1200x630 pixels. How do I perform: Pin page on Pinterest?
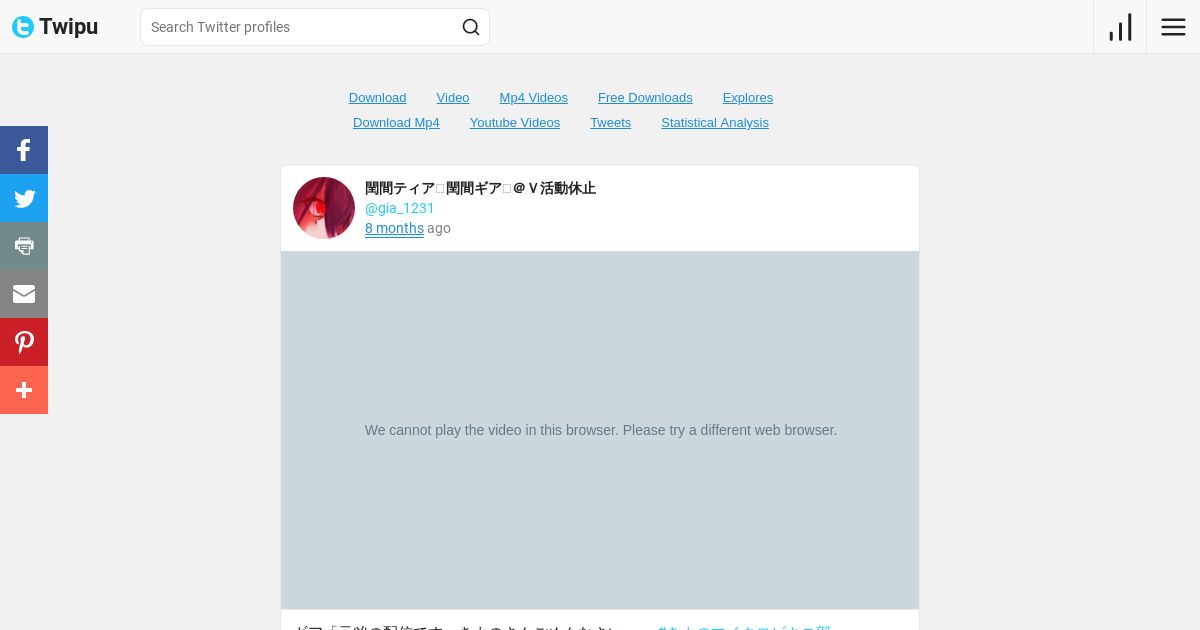click(x=24, y=342)
